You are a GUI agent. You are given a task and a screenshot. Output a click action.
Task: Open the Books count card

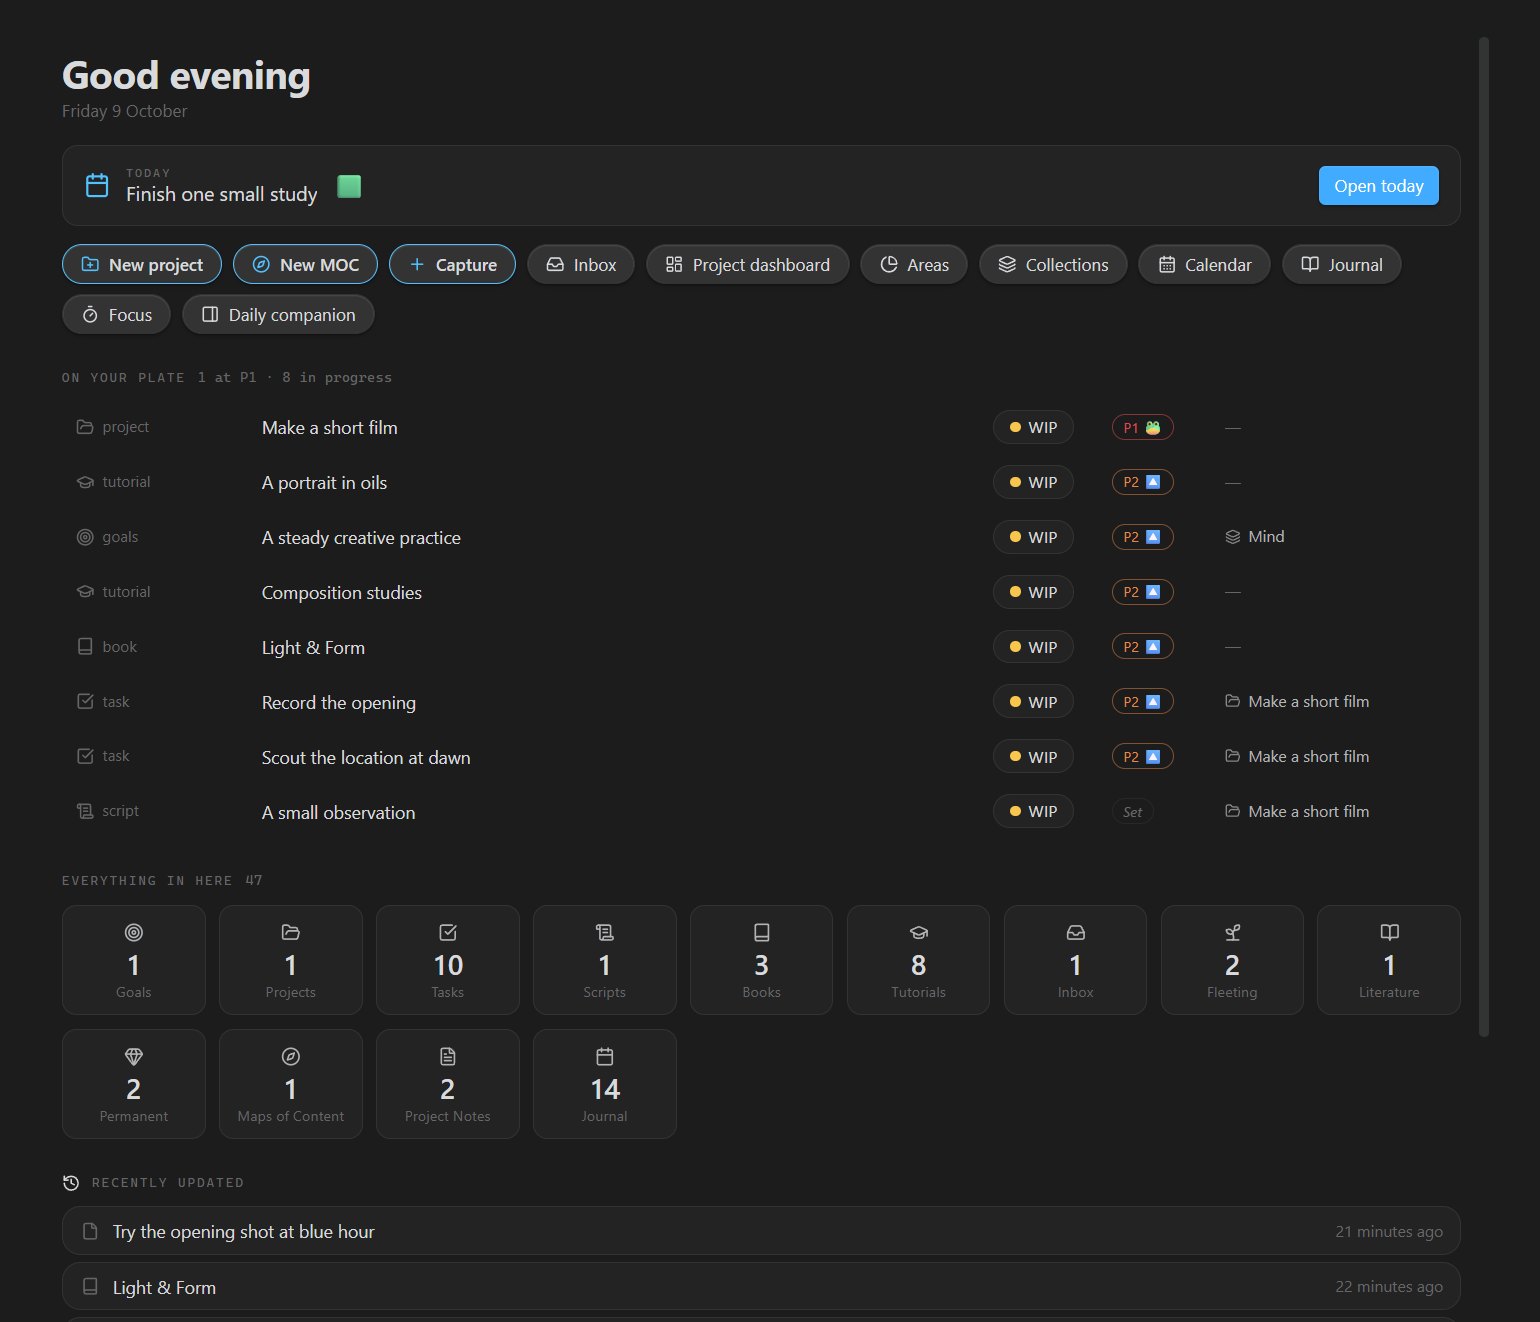tap(762, 960)
